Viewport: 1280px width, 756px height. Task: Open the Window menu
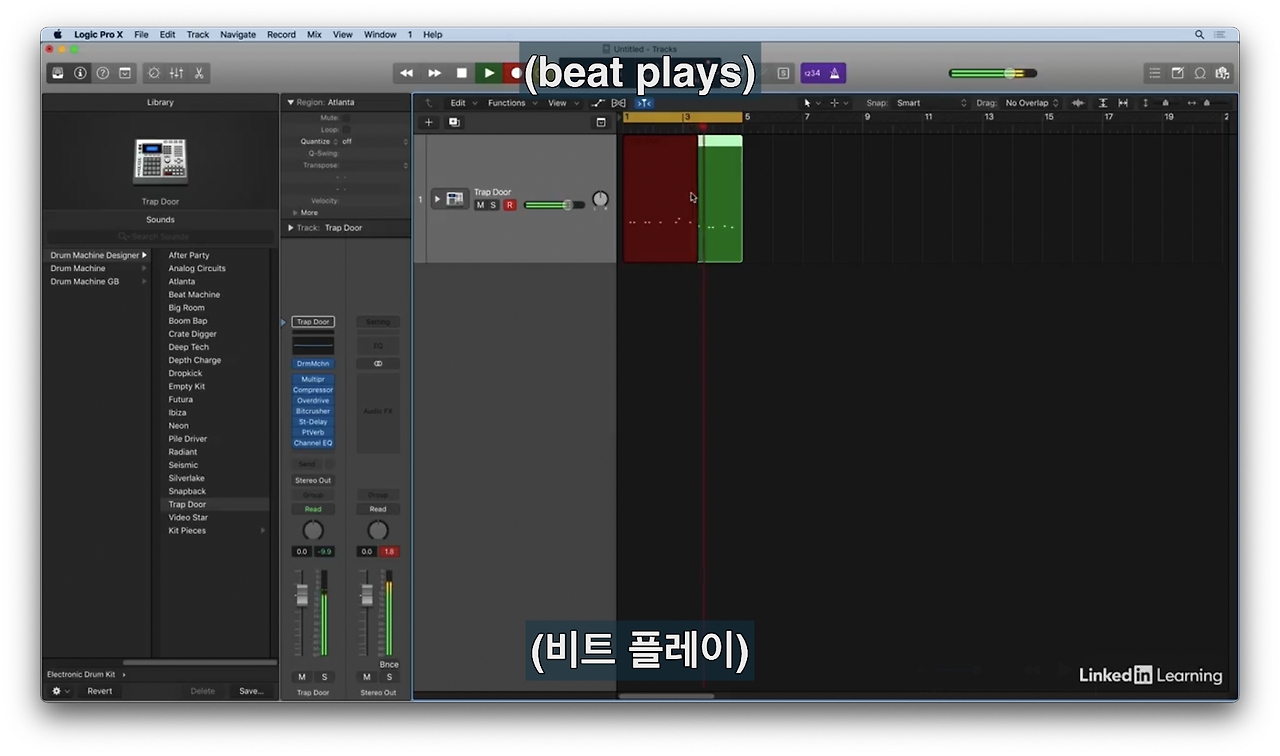click(380, 34)
